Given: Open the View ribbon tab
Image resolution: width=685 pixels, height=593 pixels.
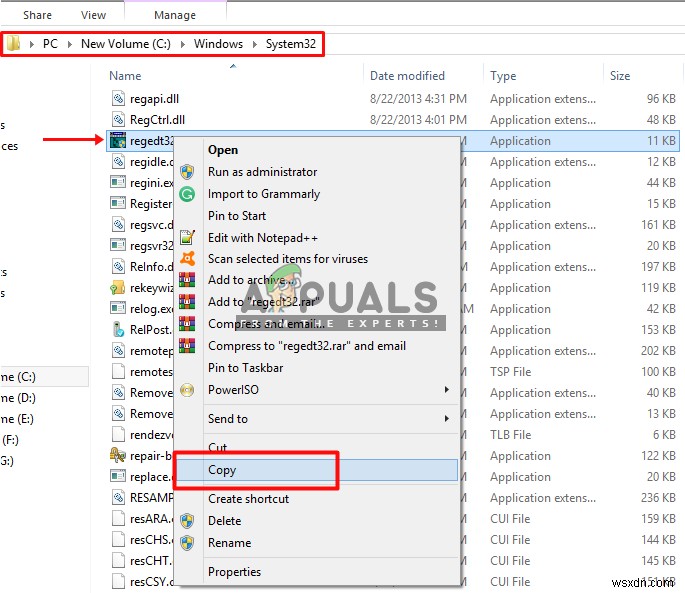Looking at the screenshot, I should (93, 15).
